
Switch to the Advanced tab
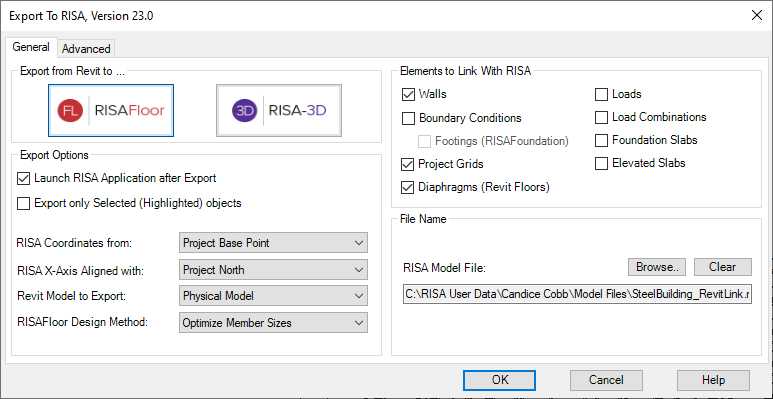coord(86,49)
